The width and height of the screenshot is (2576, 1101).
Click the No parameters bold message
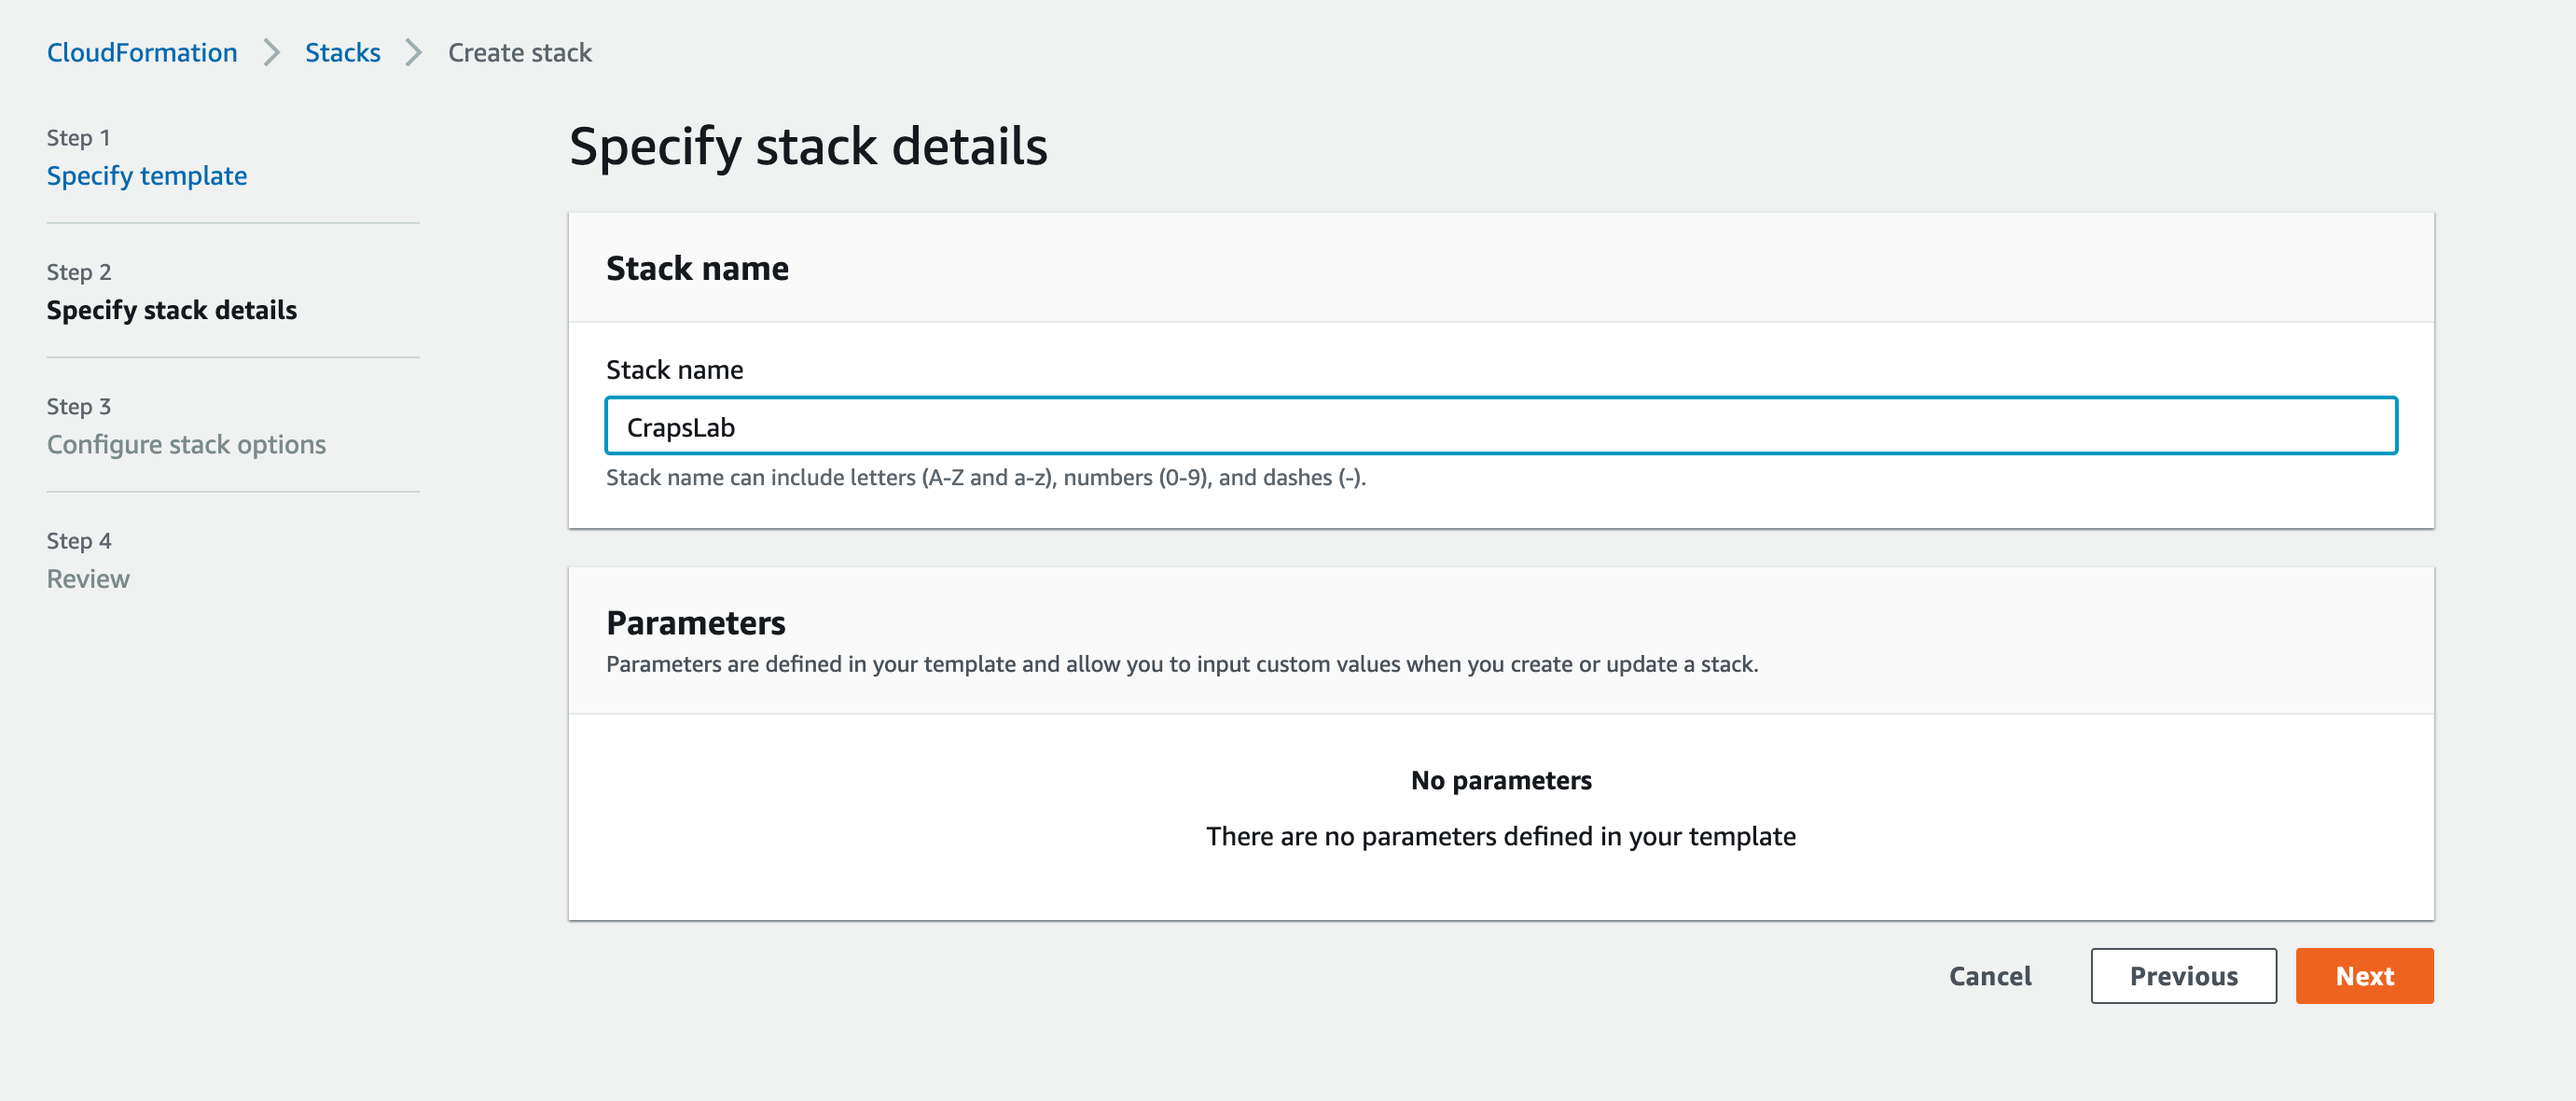pos(1501,780)
